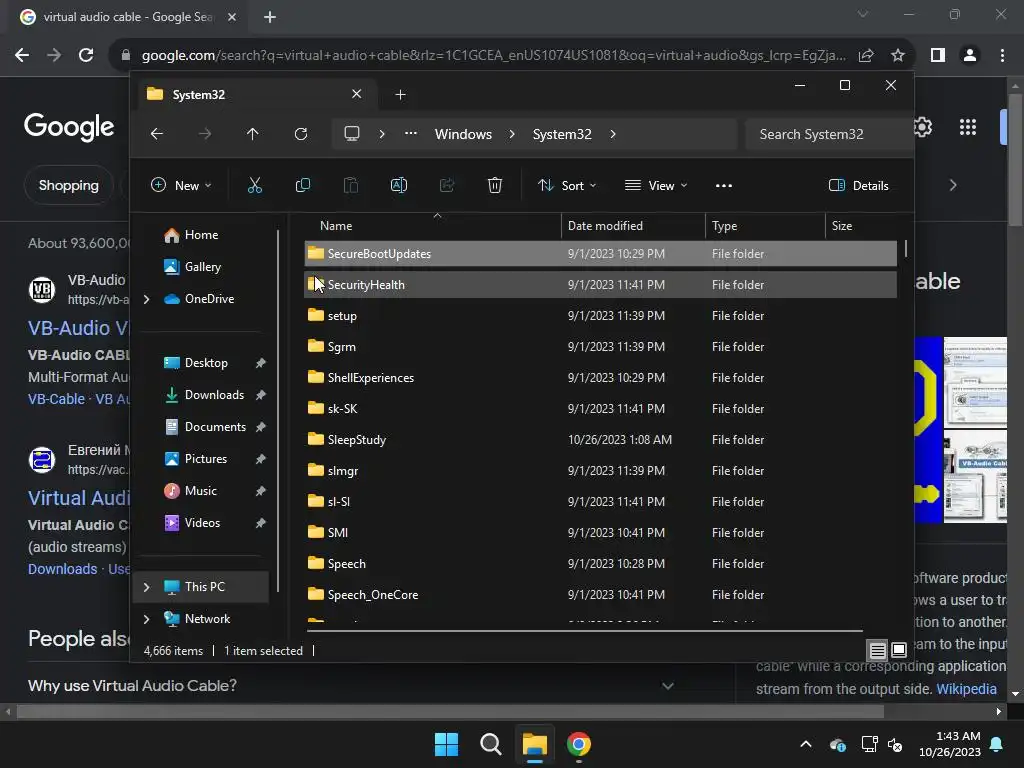Bookmark this page with star icon
The width and height of the screenshot is (1024, 768).
pos(898,55)
